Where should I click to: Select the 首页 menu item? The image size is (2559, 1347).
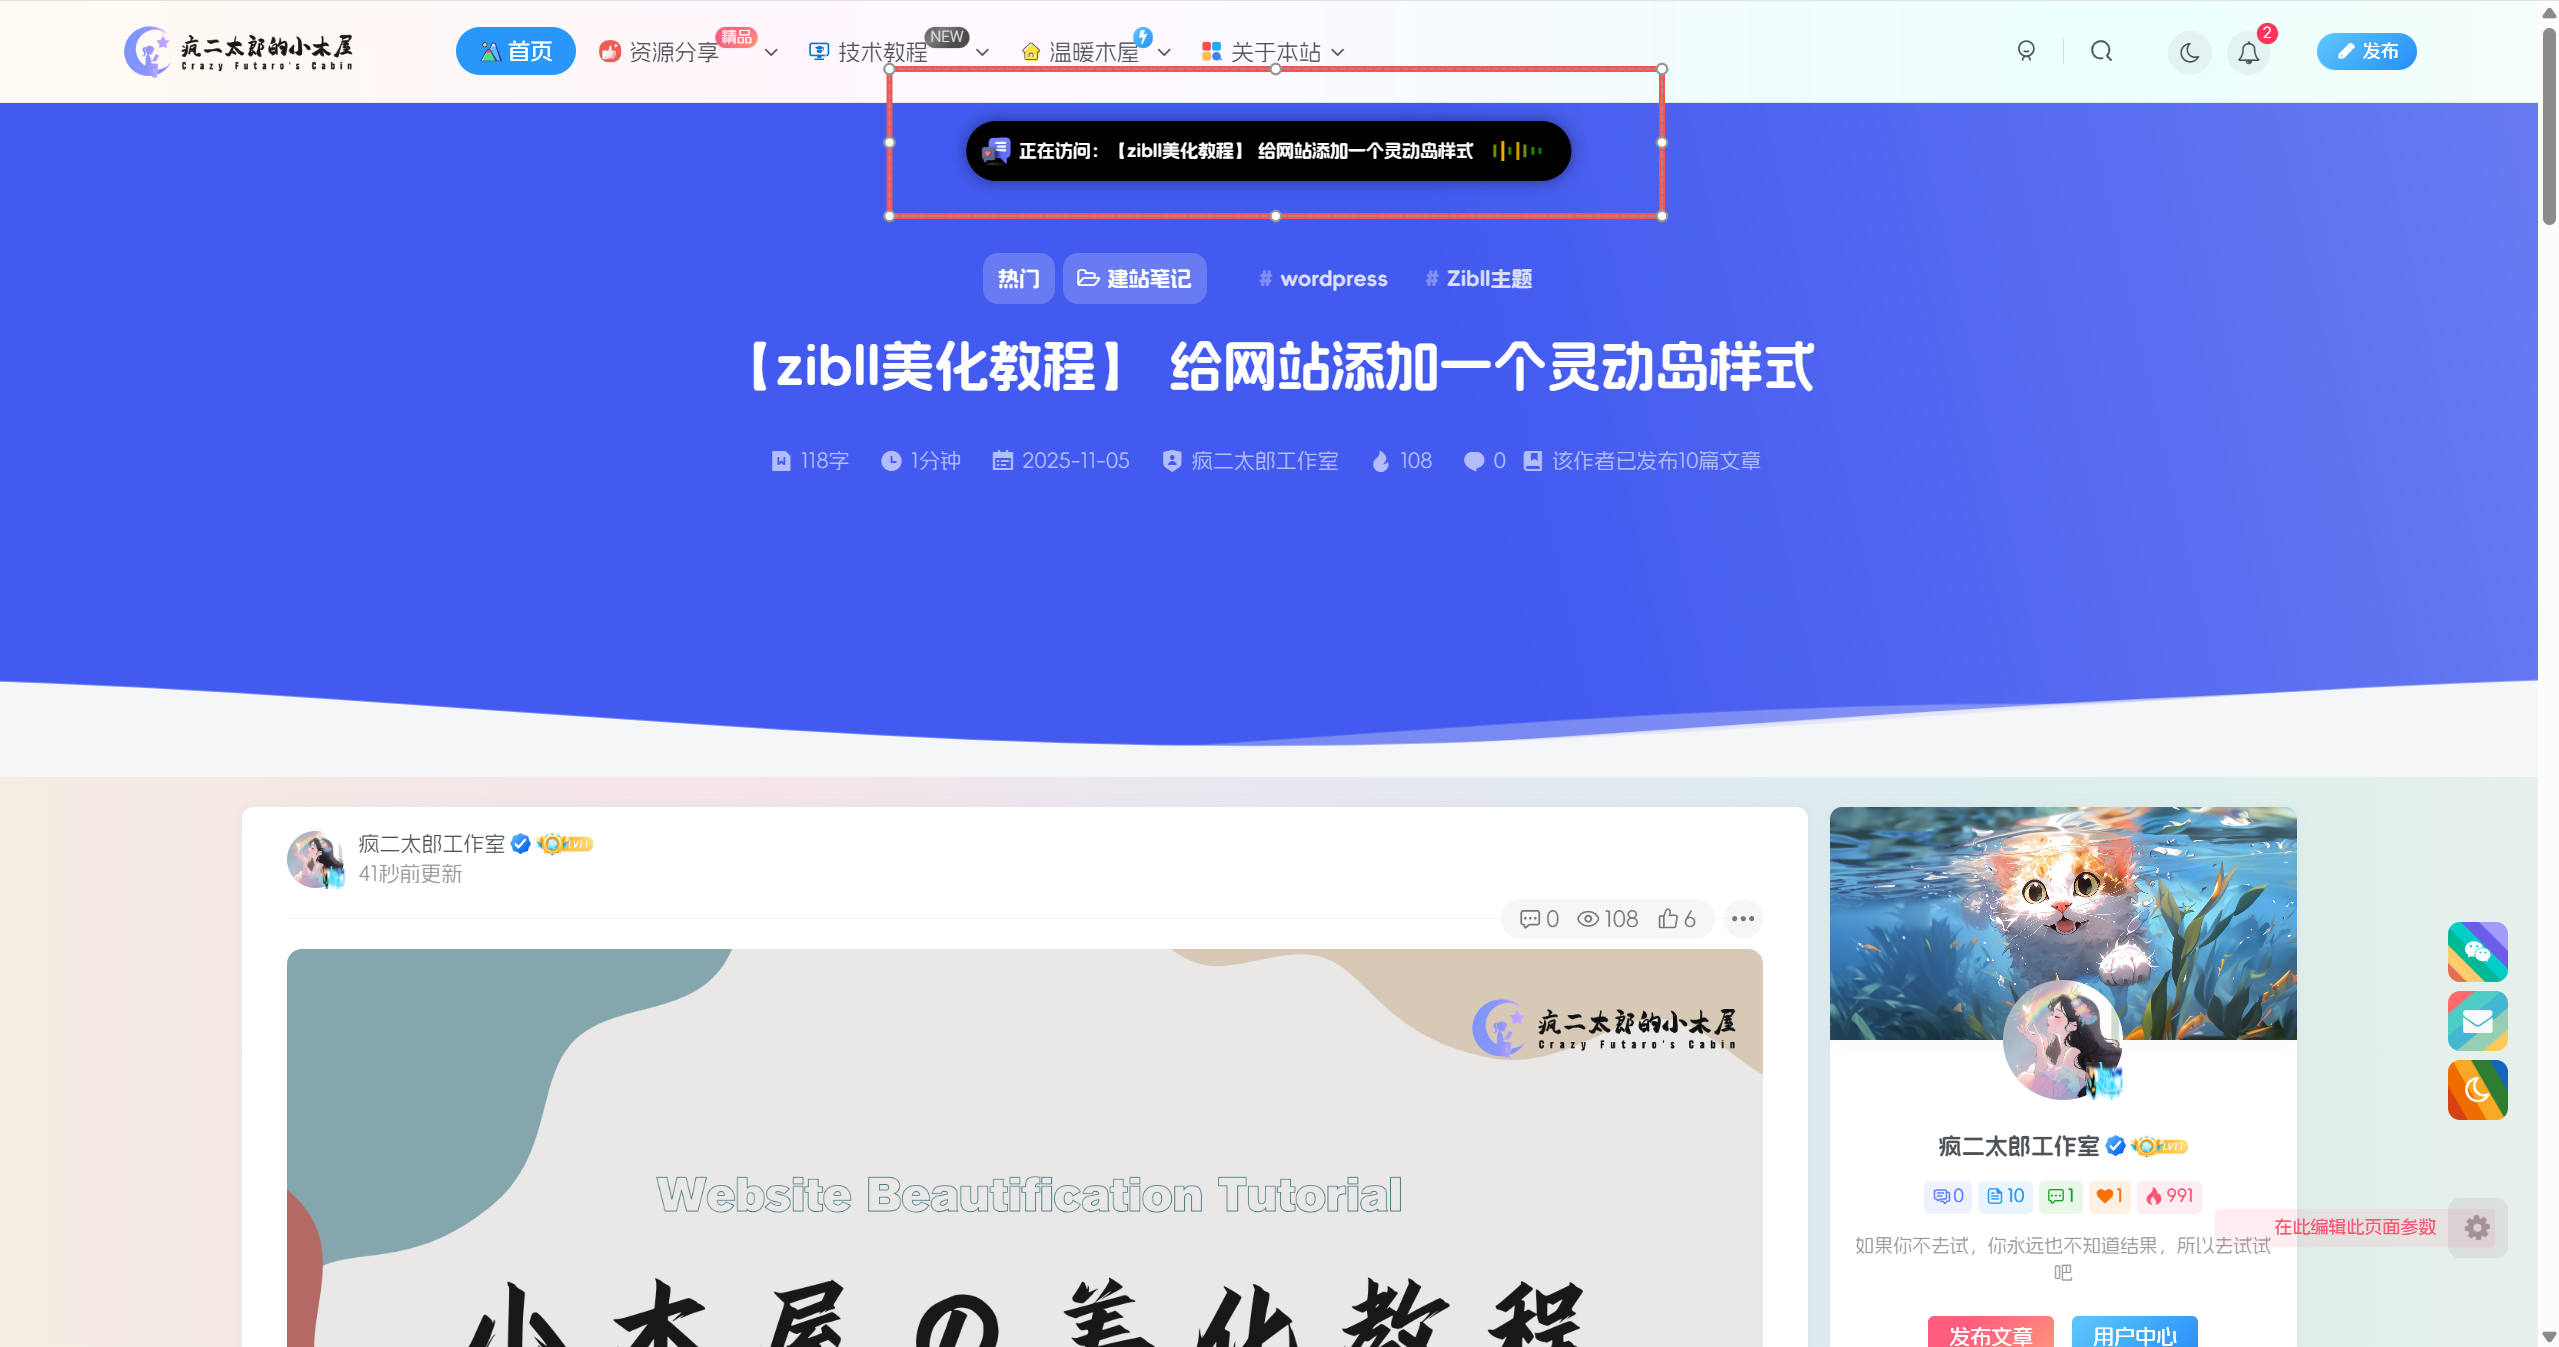point(515,51)
